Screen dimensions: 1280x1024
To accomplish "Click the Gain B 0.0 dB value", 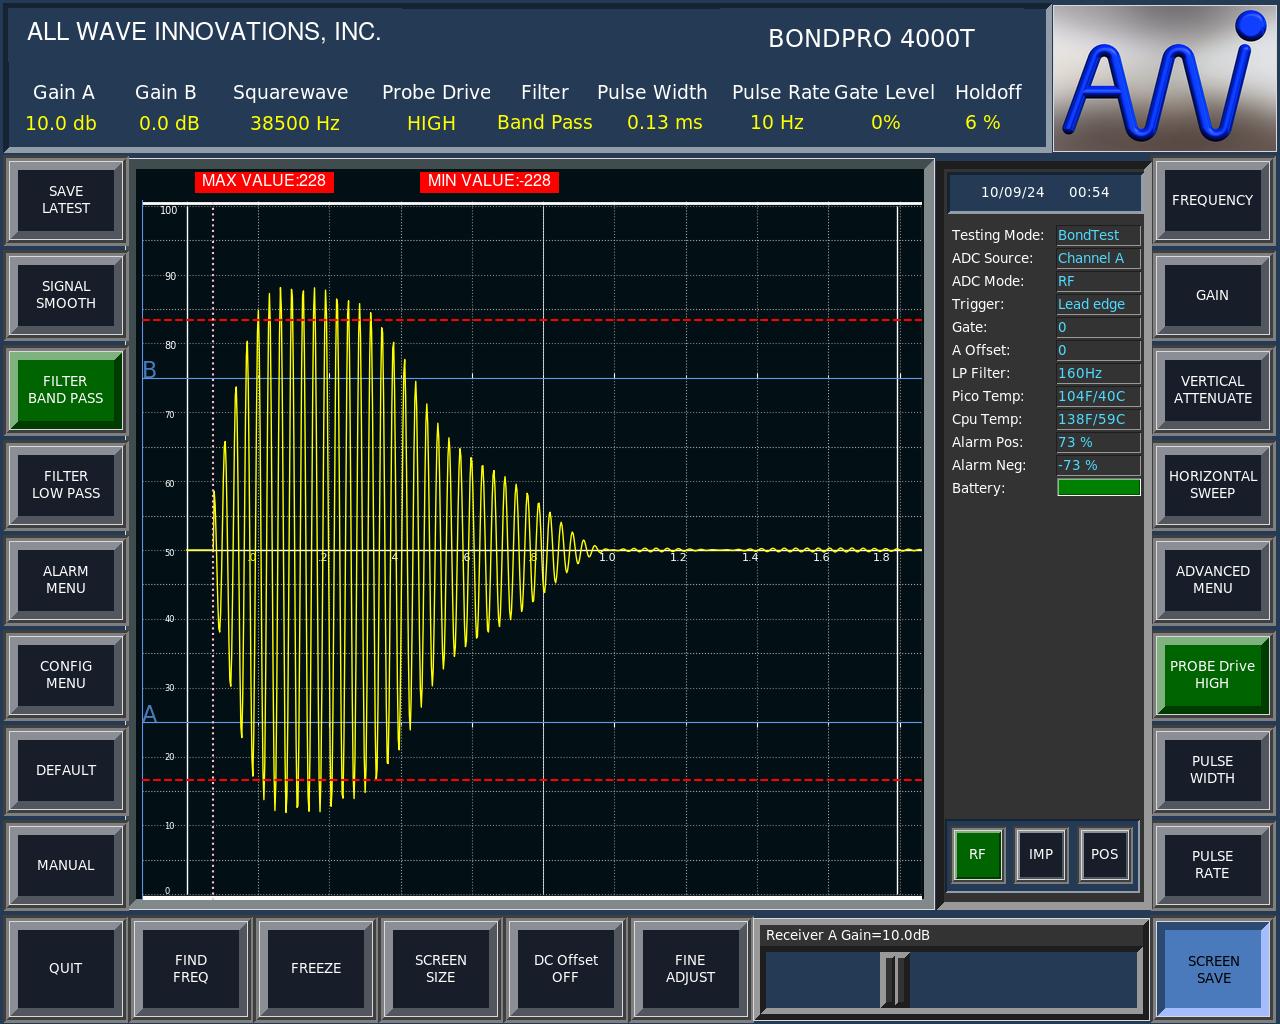I will tap(169, 123).
